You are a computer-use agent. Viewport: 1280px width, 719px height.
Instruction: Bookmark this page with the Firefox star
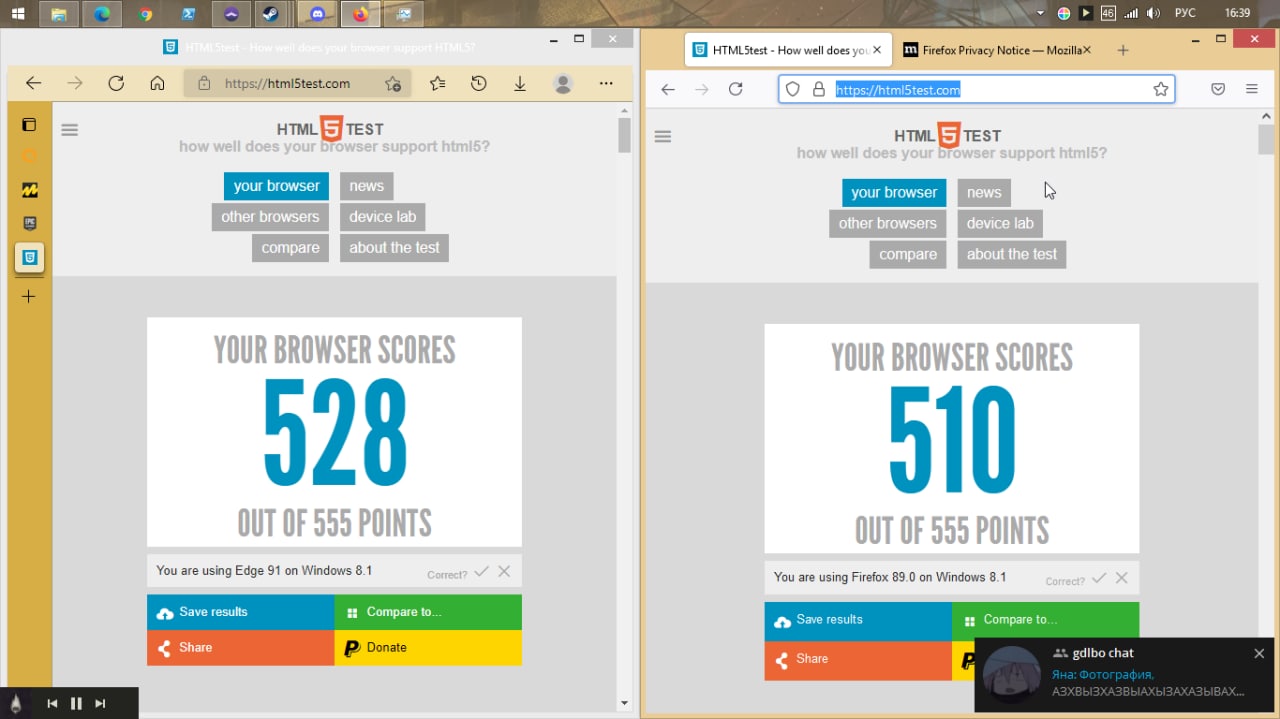[1161, 89]
